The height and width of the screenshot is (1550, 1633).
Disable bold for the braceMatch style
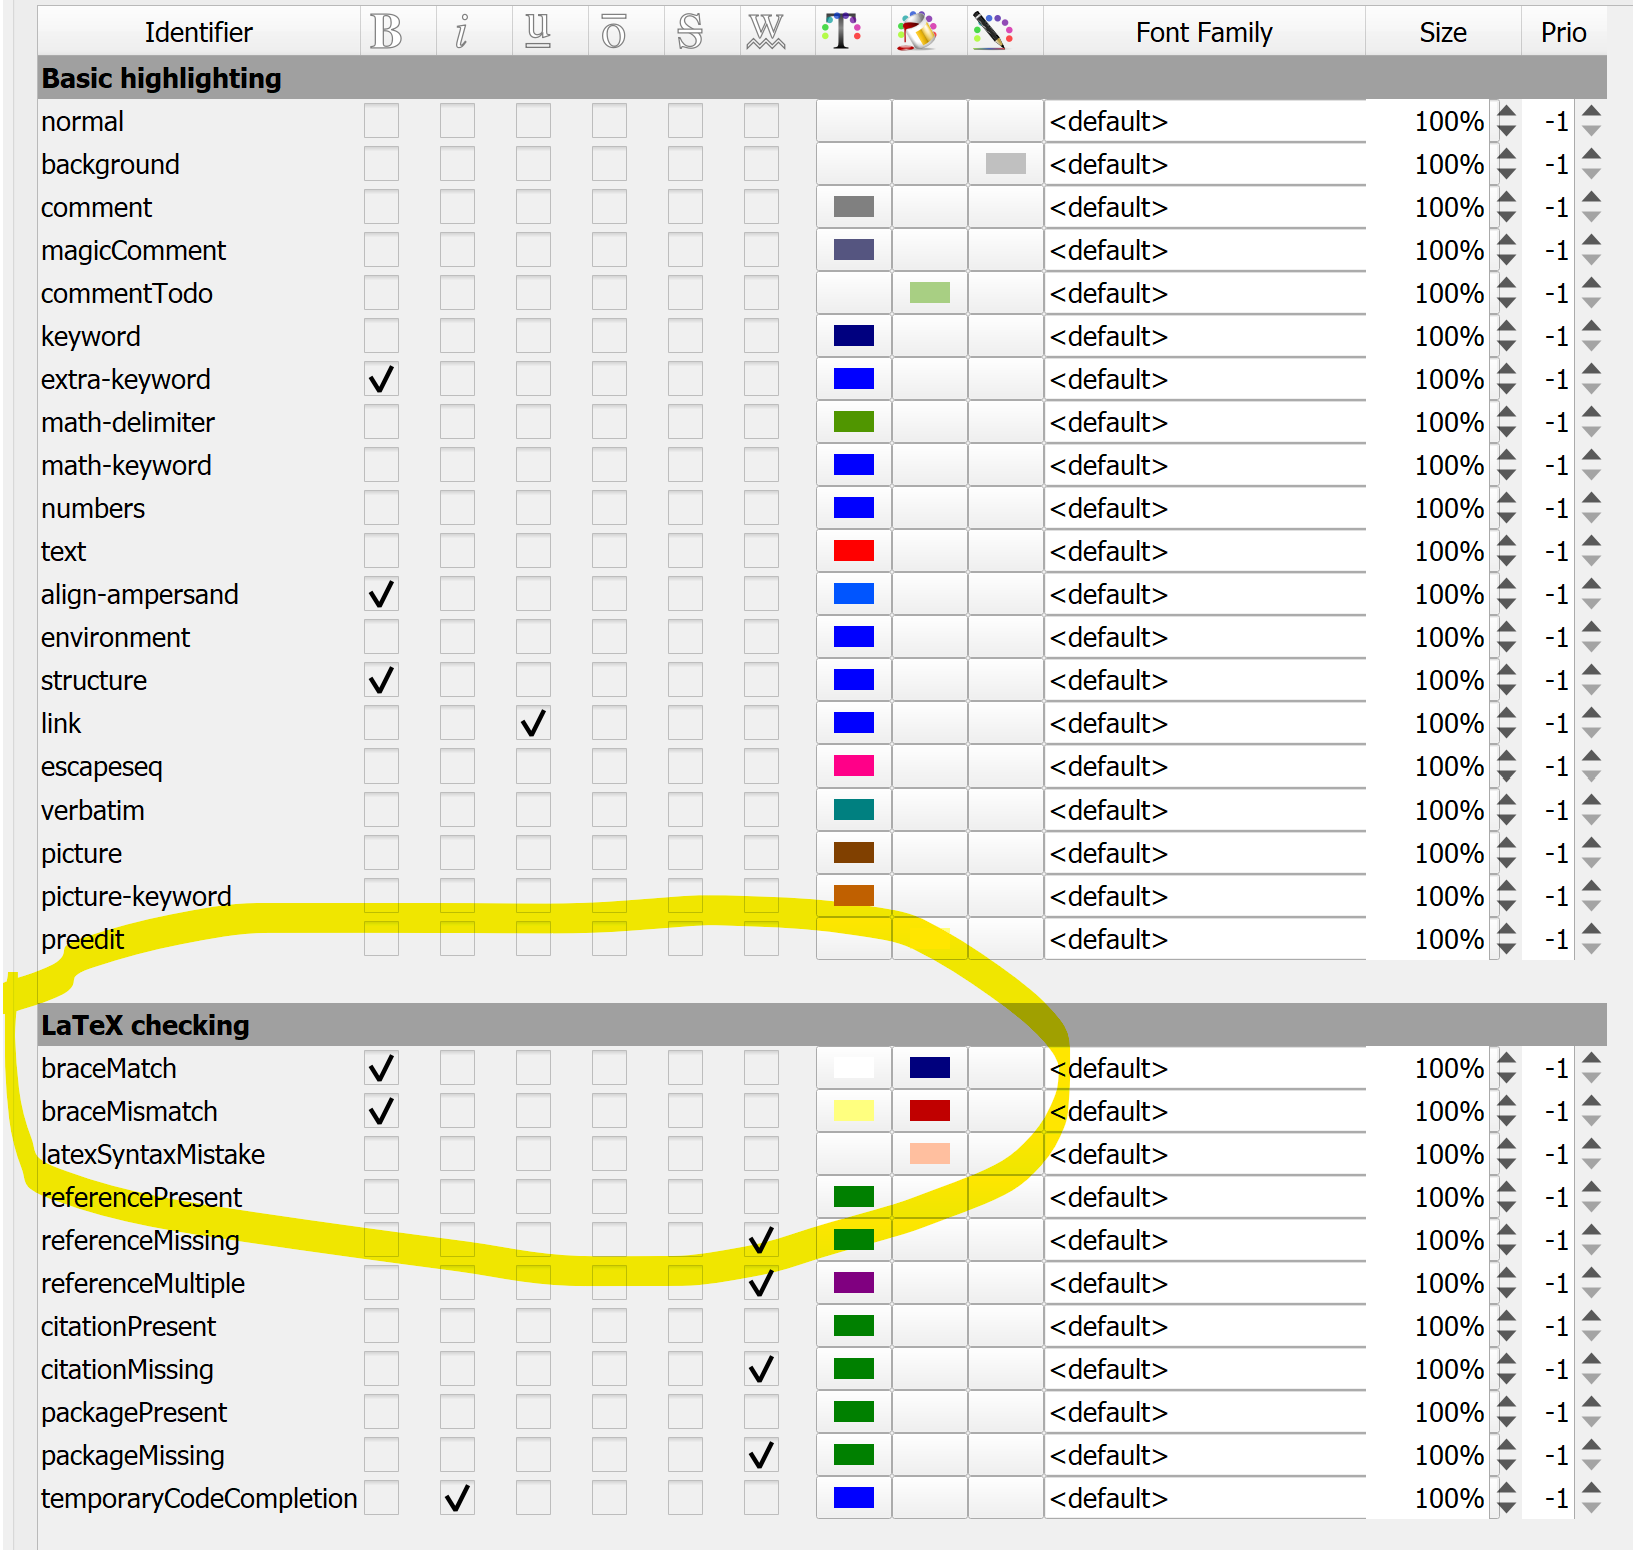[381, 1068]
